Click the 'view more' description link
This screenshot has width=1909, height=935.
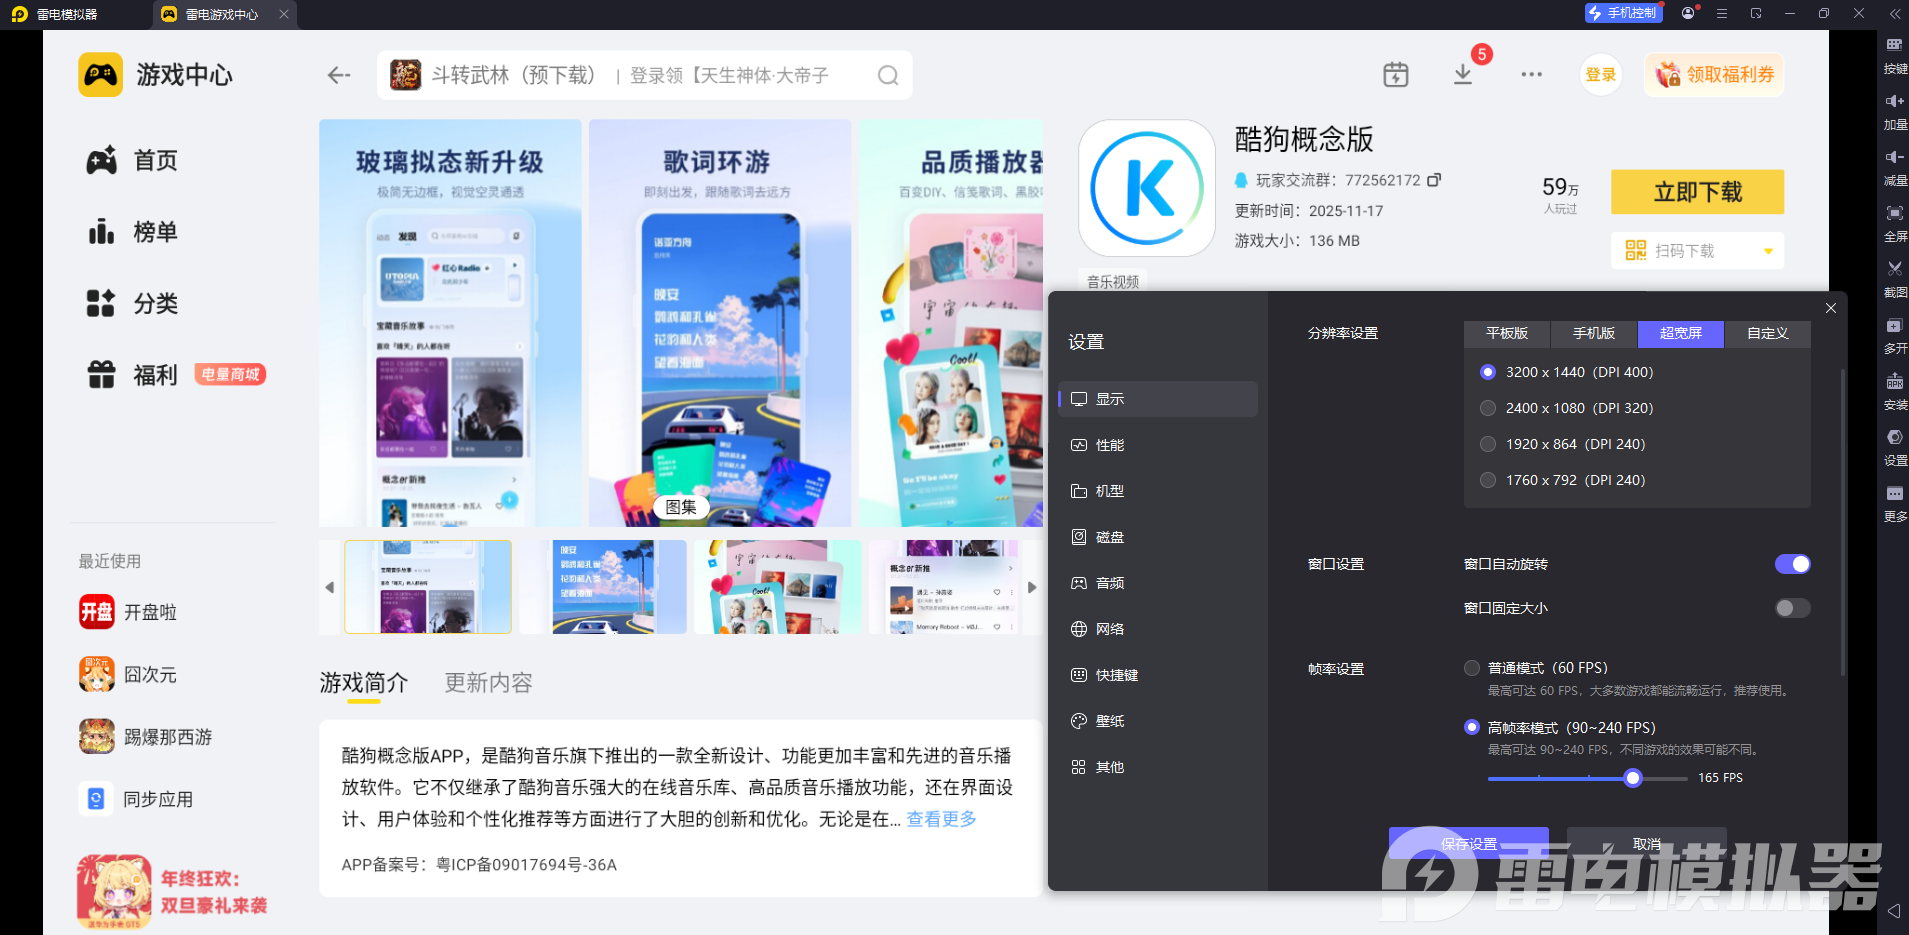941,819
